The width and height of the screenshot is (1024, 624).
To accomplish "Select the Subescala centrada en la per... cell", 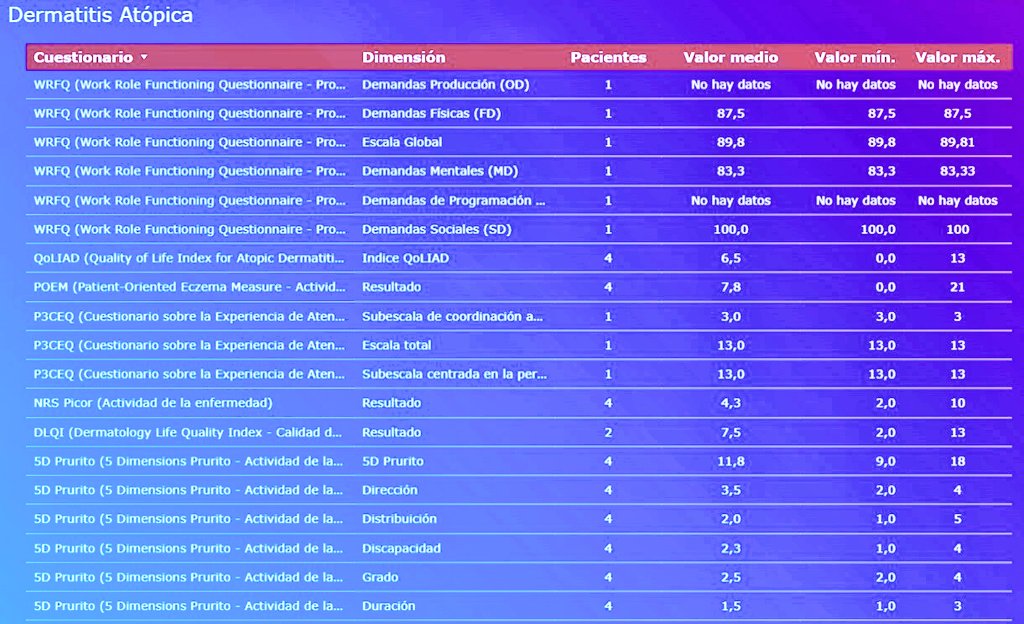I will click(x=454, y=374).
